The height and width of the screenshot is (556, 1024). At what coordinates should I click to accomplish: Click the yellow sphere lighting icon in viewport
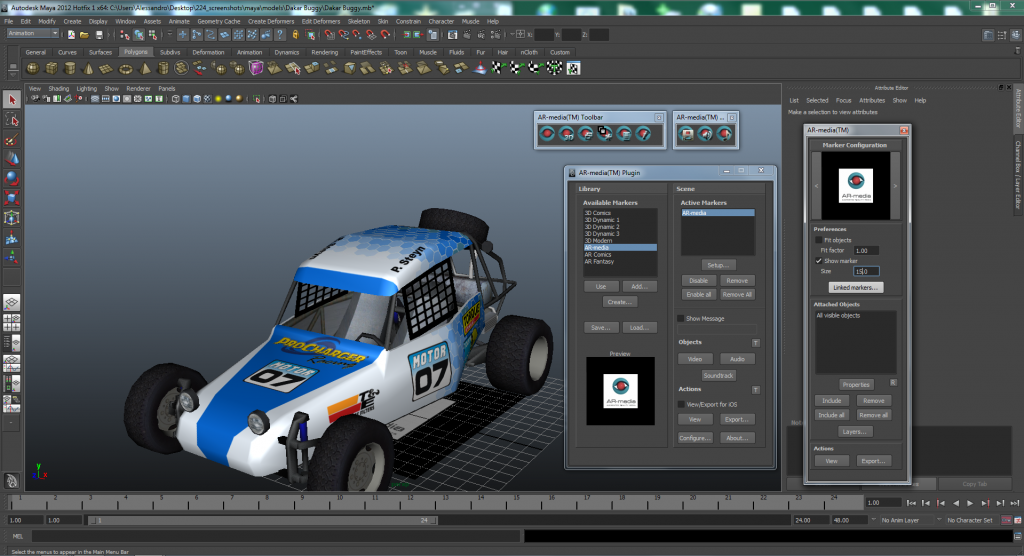[218, 99]
